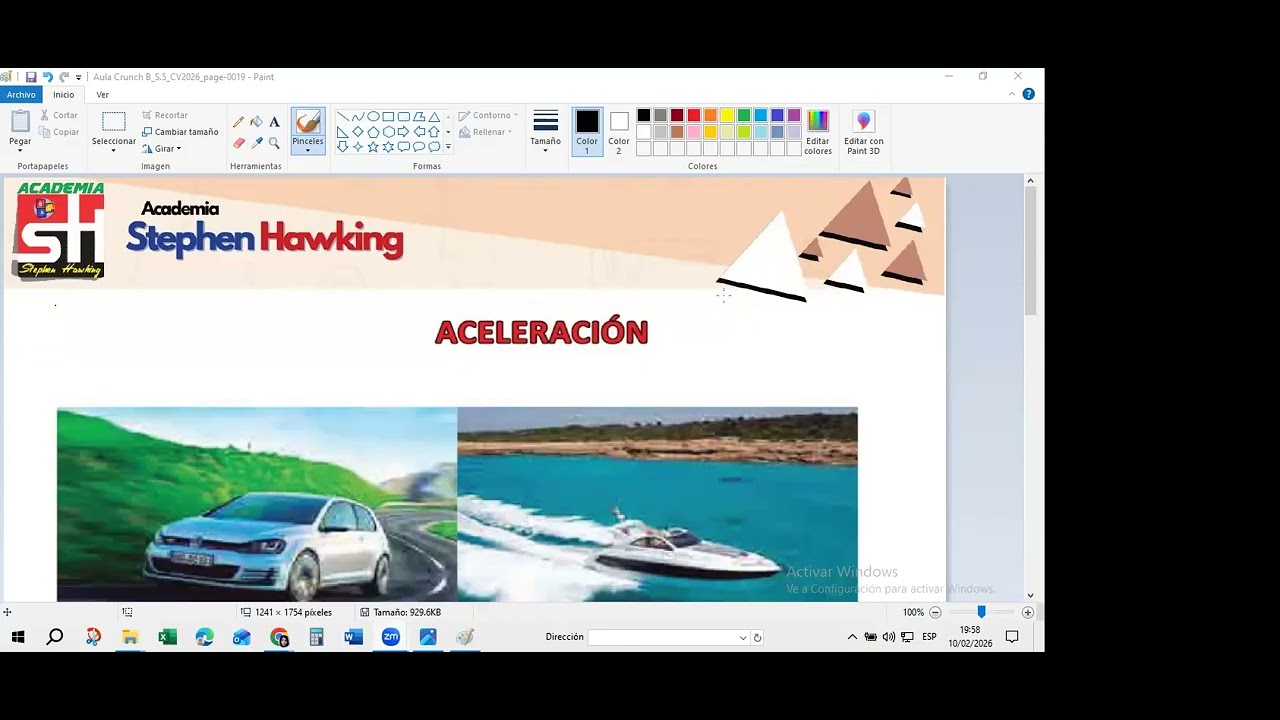Open the Seleccionar dropdown arrow
1280x720 pixels.
[114, 151]
